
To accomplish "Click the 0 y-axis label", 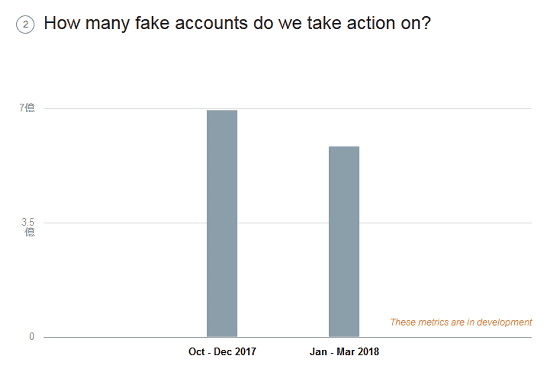I will point(32,337).
